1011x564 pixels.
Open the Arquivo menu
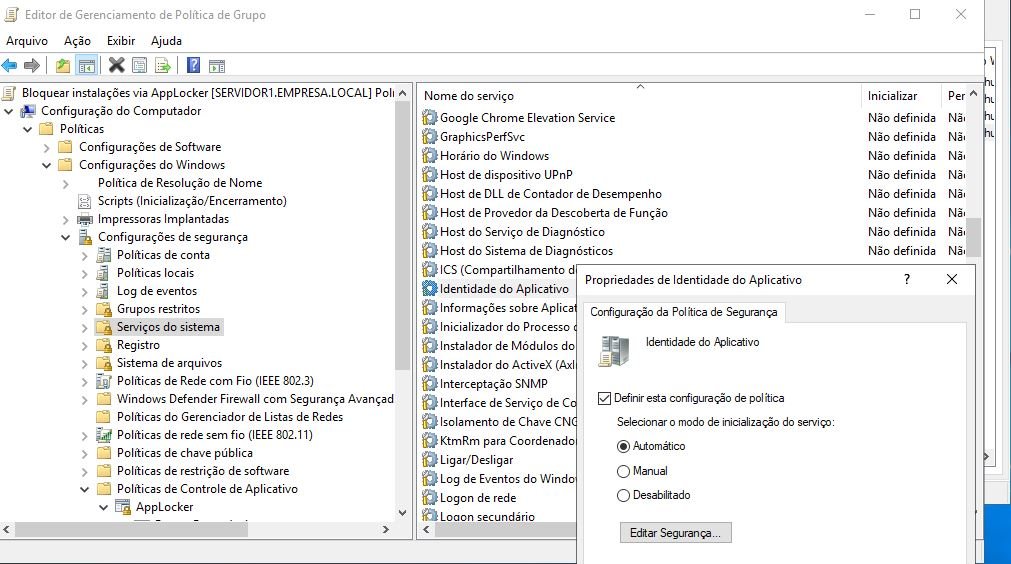27,41
